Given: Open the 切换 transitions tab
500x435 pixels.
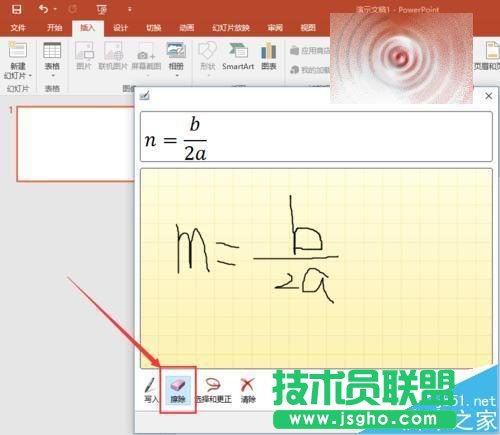Looking at the screenshot, I should [153, 28].
